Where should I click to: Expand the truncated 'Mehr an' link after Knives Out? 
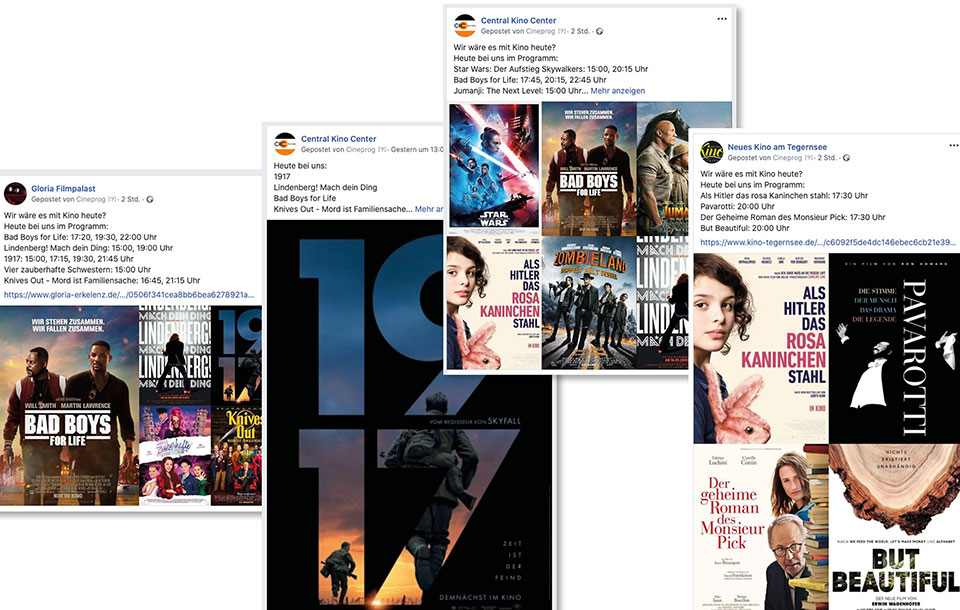point(429,209)
